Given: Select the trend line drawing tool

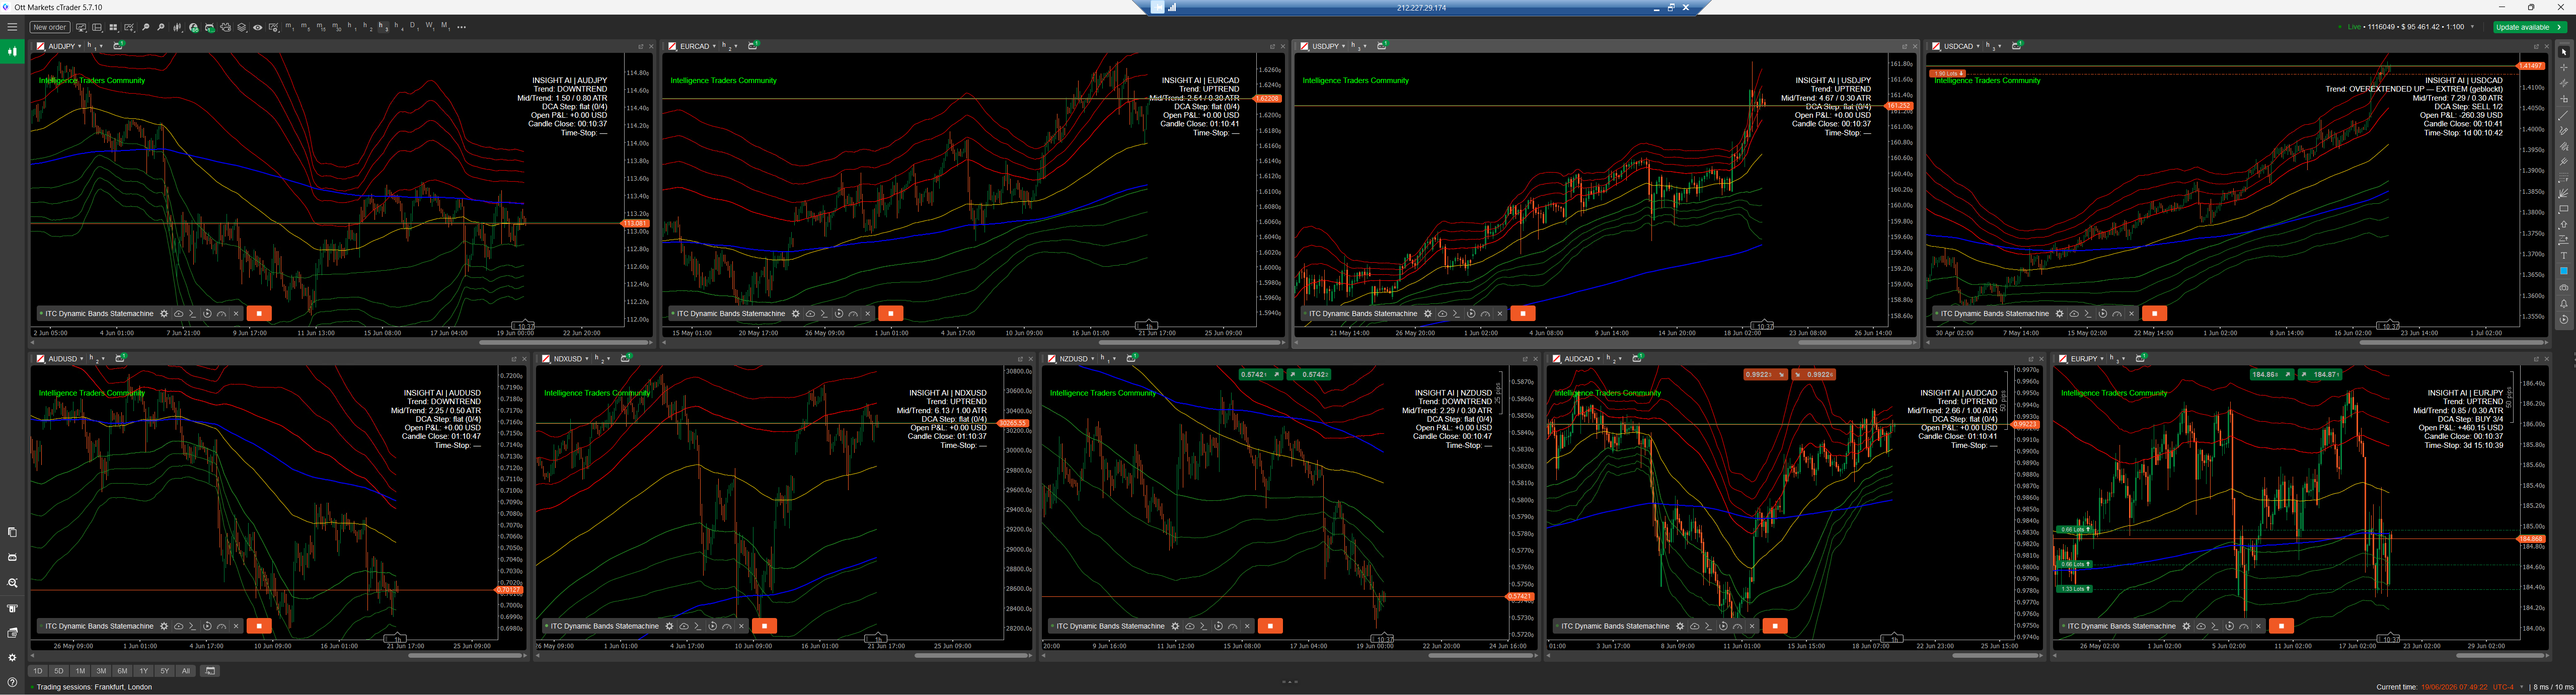Looking at the screenshot, I should coord(2564,115).
